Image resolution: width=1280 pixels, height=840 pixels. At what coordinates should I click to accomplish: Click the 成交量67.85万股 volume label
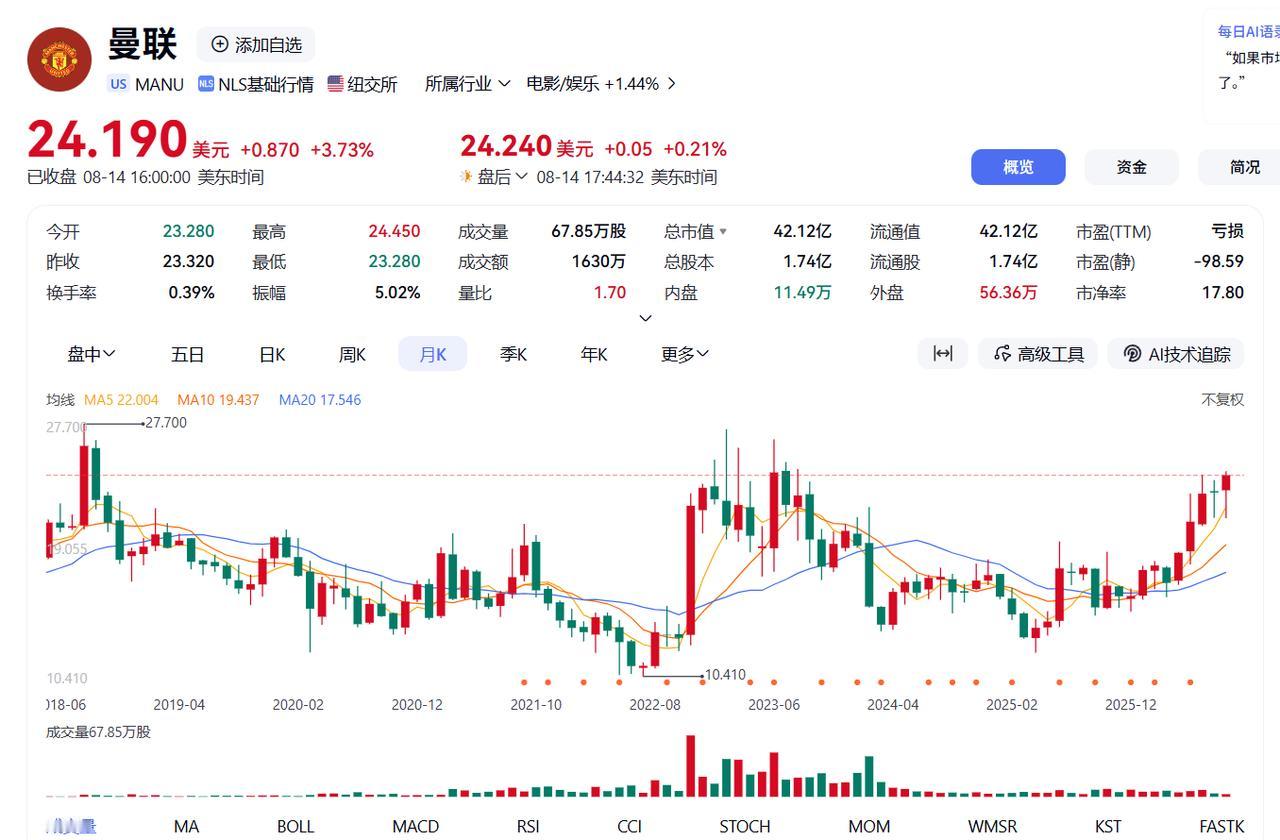[98, 732]
